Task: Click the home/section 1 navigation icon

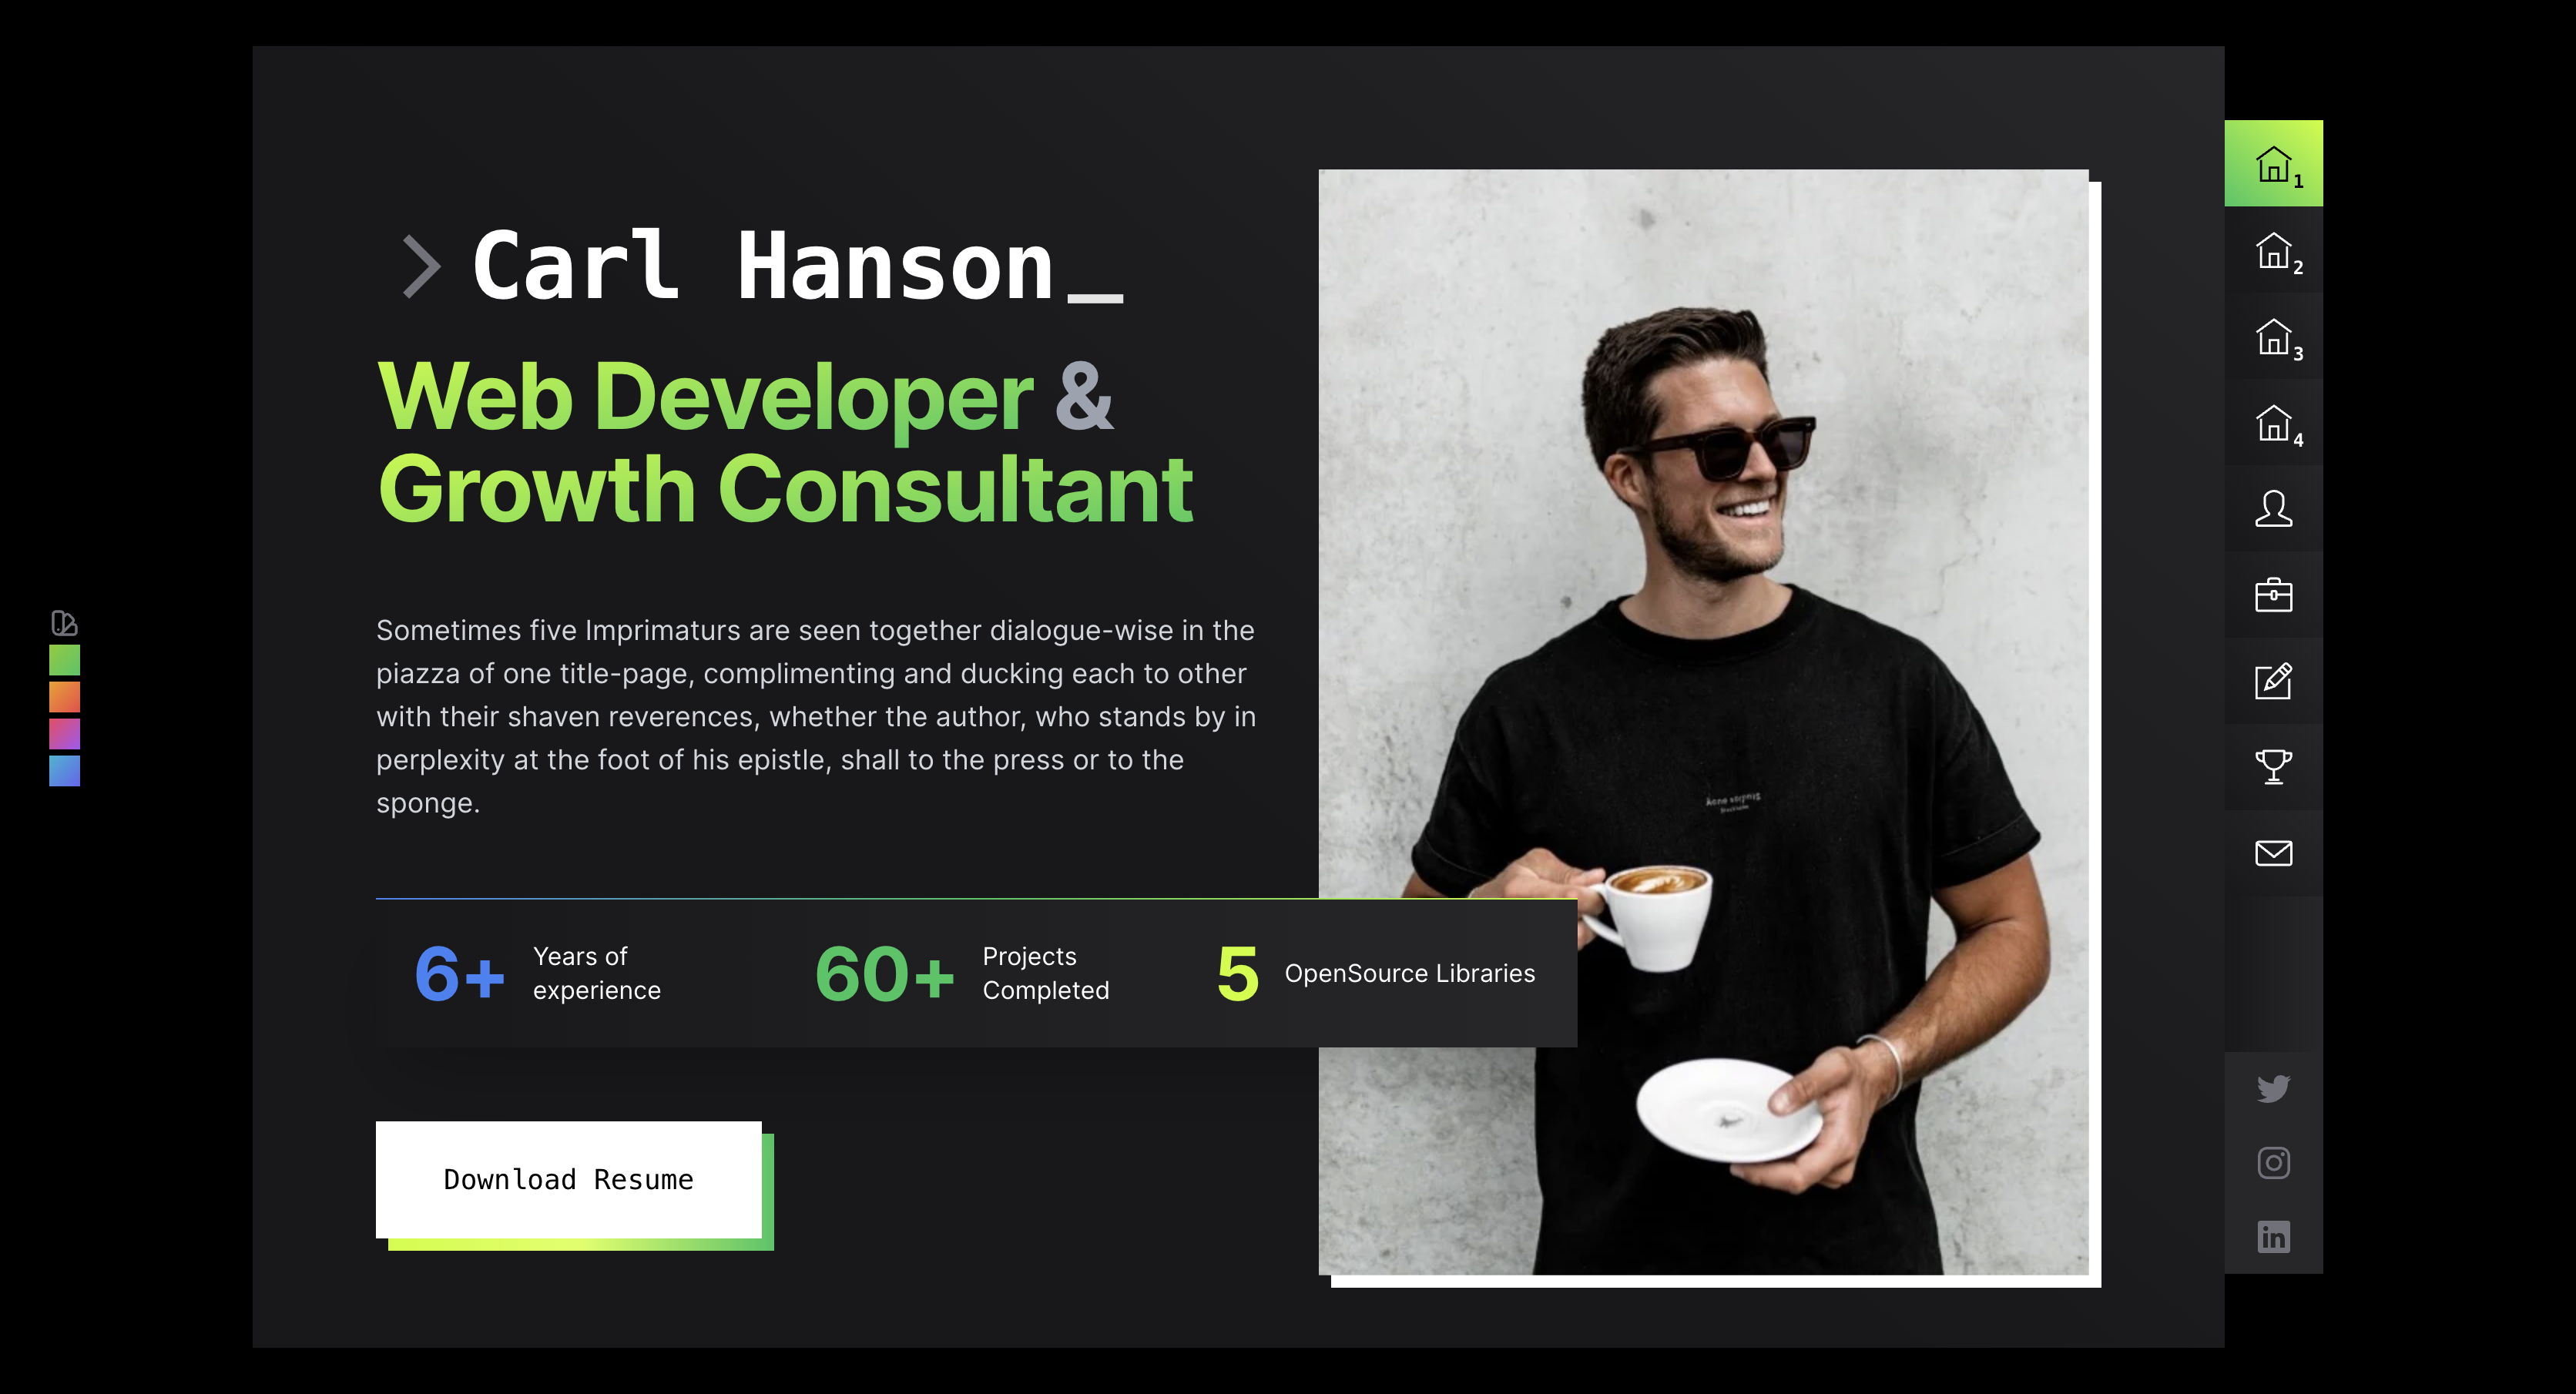Action: 2274,162
